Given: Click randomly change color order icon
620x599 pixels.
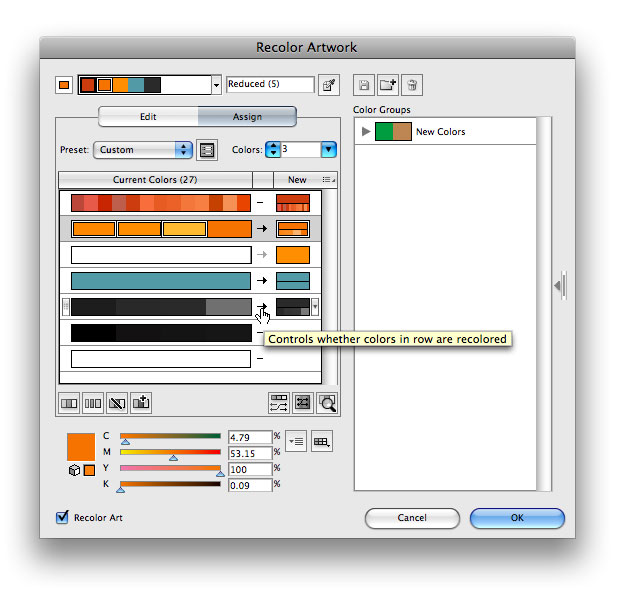Looking at the screenshot, I should (x=279, y=402).
